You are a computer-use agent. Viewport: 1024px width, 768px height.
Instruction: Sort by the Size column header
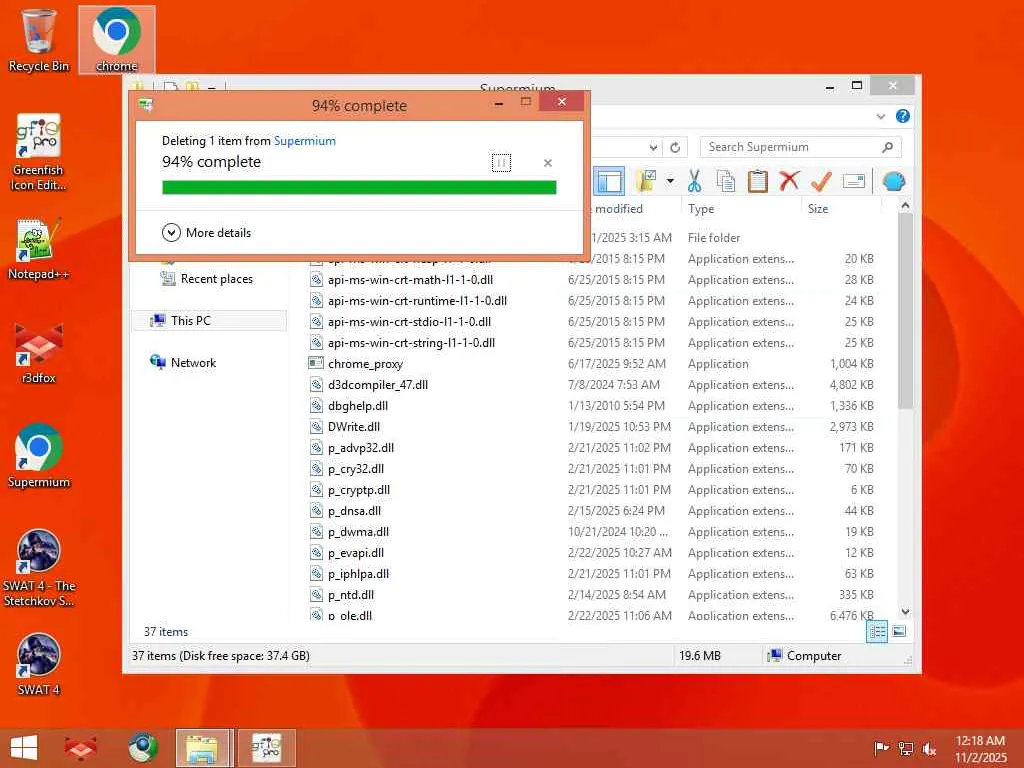[818, 209]
